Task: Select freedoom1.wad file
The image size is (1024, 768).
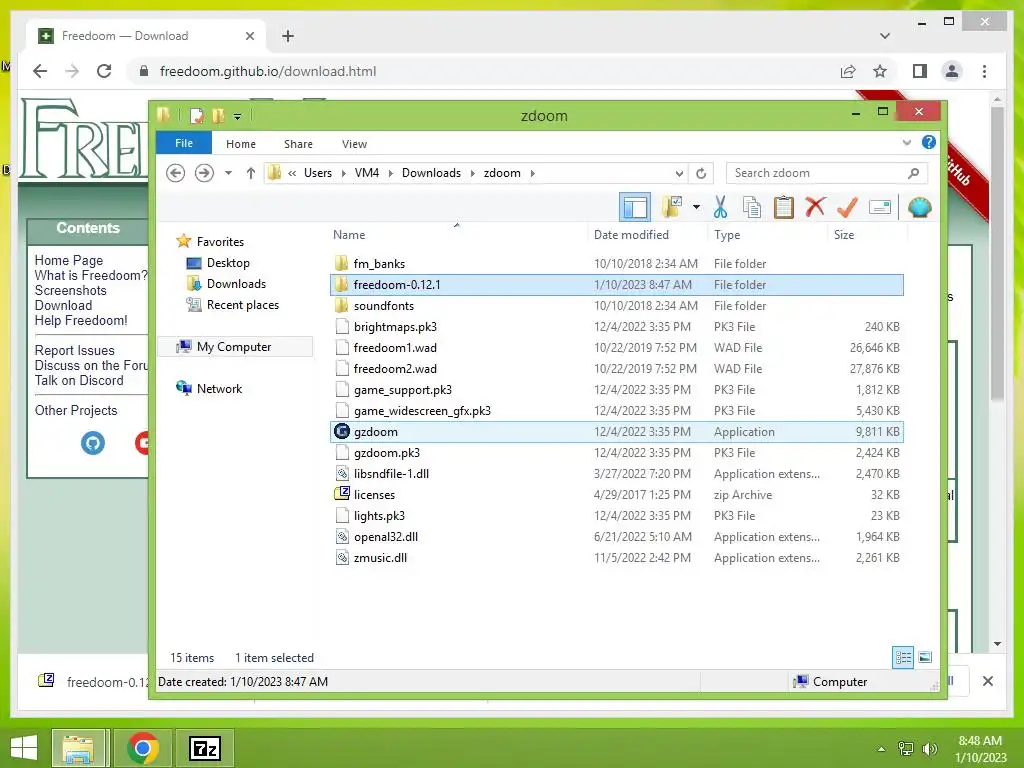Action: coord(394,347)
